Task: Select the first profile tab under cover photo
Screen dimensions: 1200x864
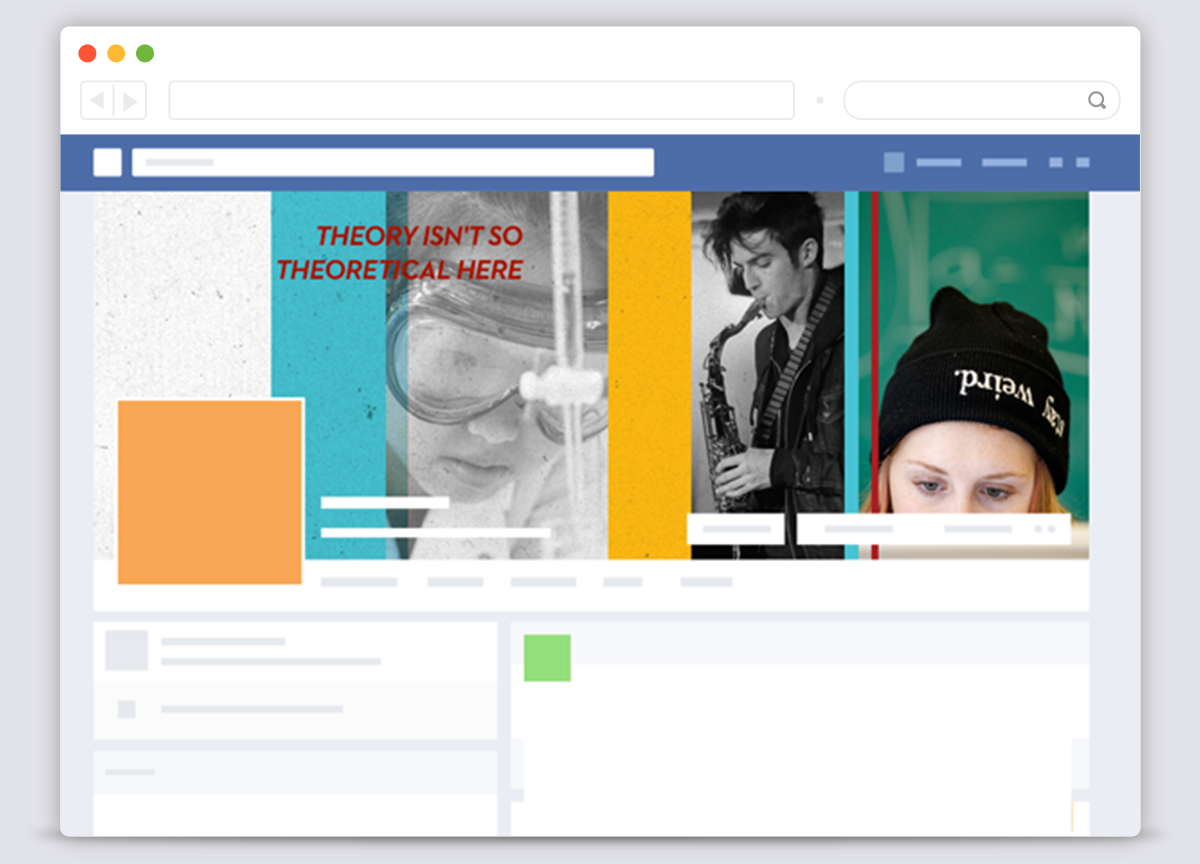Action: point(359,582)
